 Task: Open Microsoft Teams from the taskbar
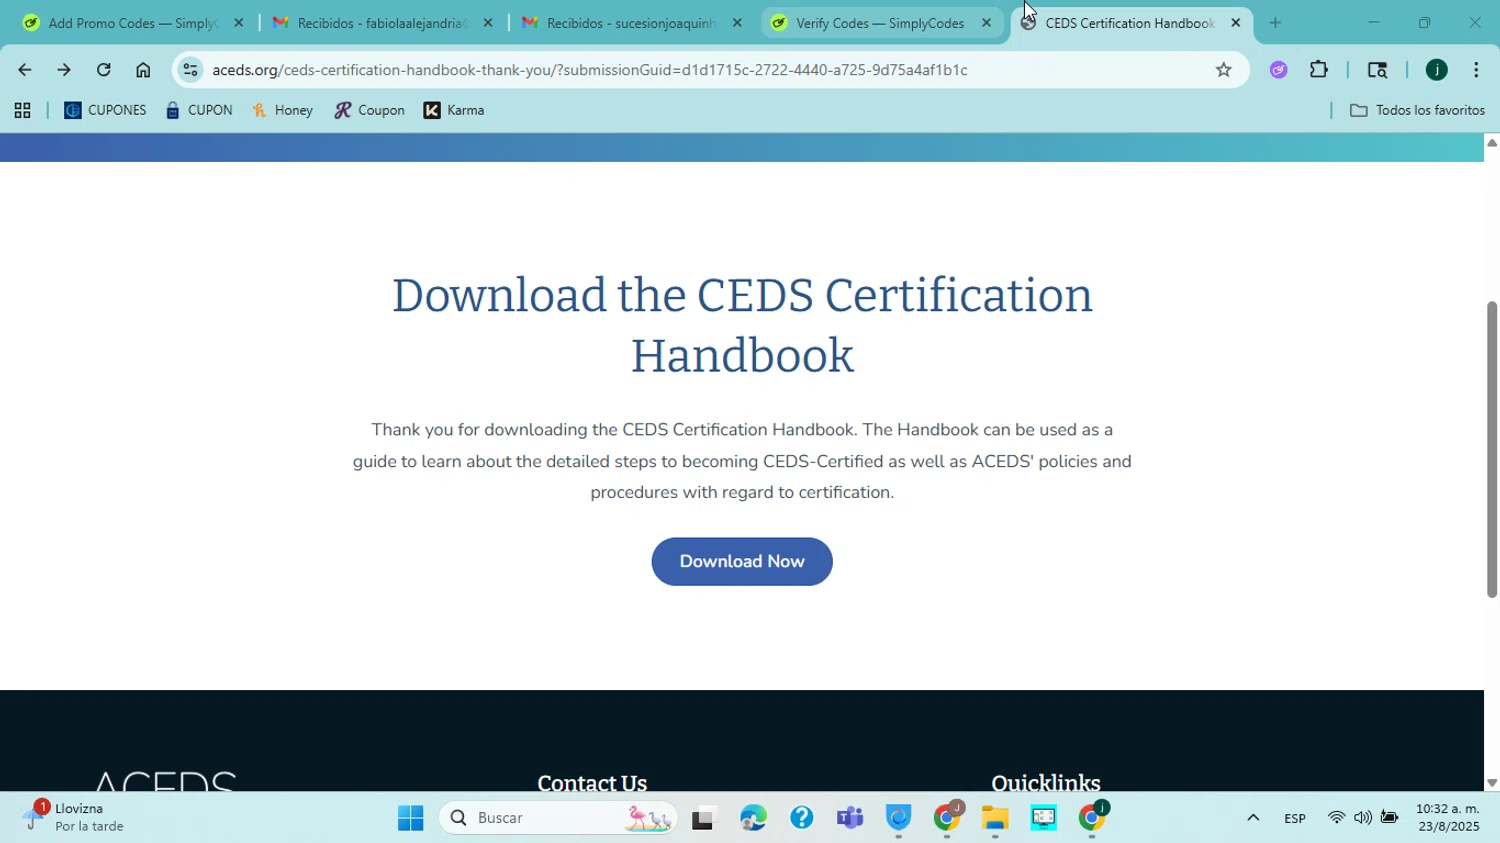click(x=850, y=818)
